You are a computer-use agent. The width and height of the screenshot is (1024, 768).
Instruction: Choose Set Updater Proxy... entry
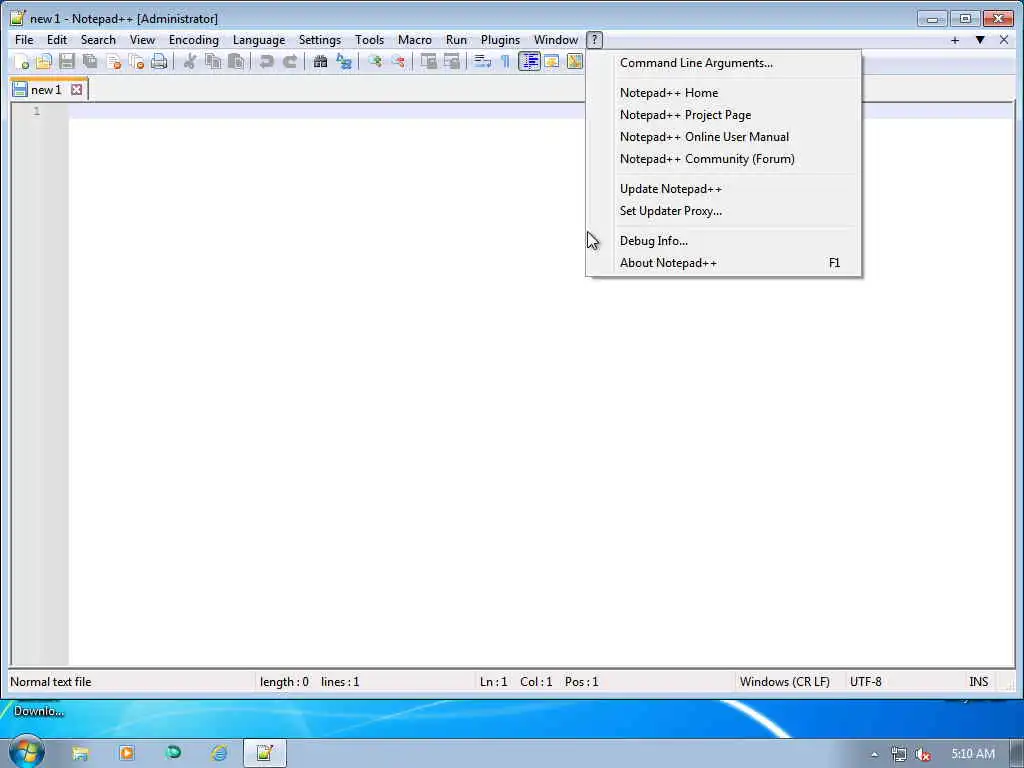point(724,211)
